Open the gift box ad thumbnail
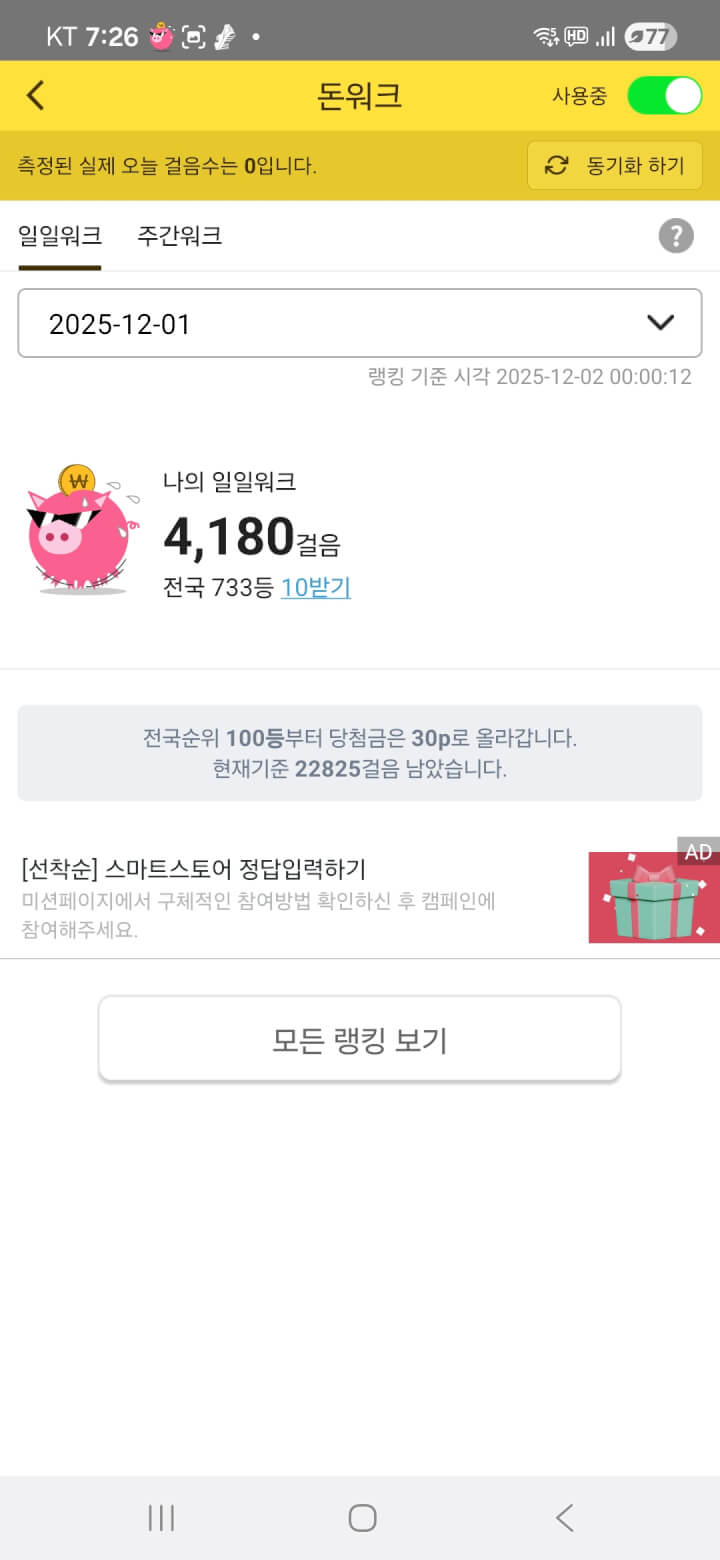The width and height of the screenshot is (720, 1560). [x=653, y=897]
